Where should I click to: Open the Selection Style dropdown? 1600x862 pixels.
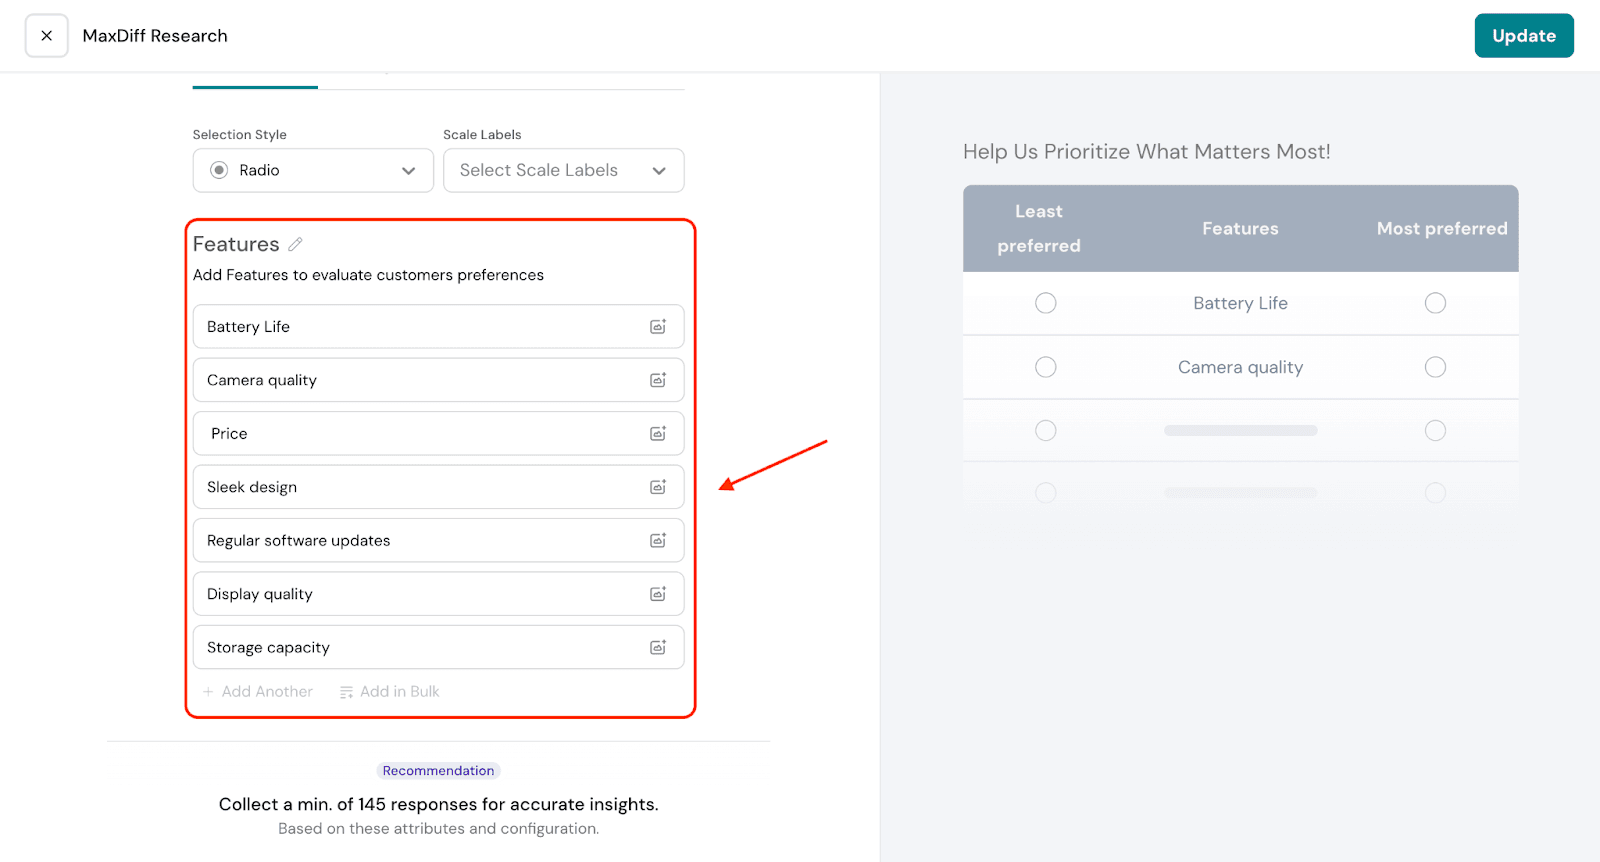pyautogui.click(x=313, y=171)
